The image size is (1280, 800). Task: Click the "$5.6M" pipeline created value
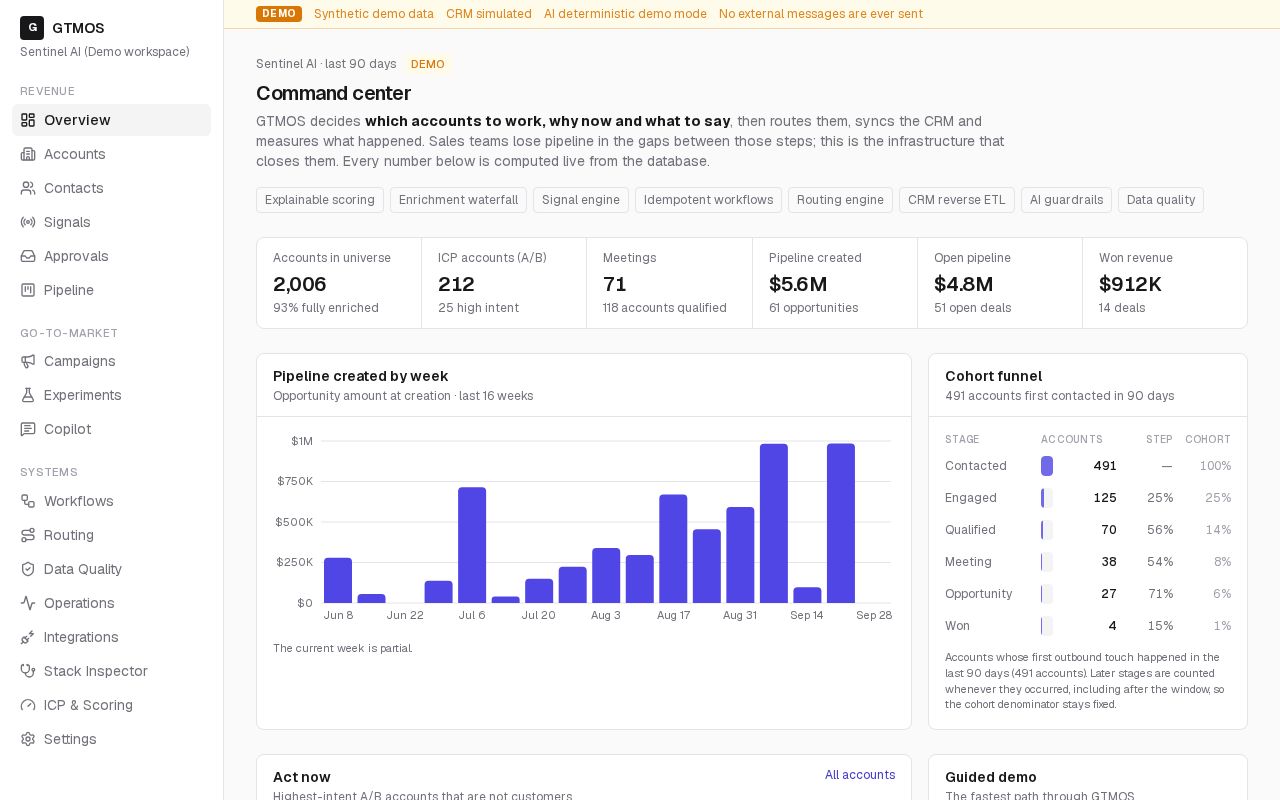[798, 284]
